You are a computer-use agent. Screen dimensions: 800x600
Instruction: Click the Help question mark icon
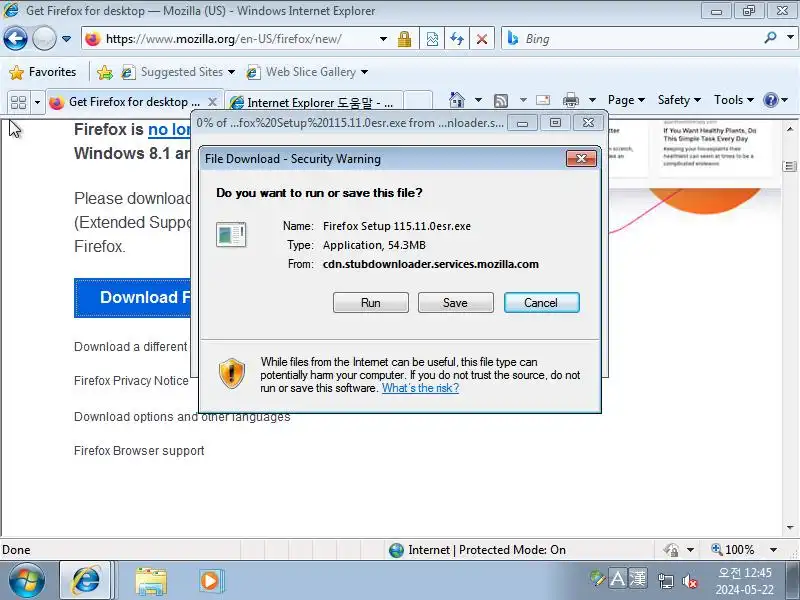(770, 100)
